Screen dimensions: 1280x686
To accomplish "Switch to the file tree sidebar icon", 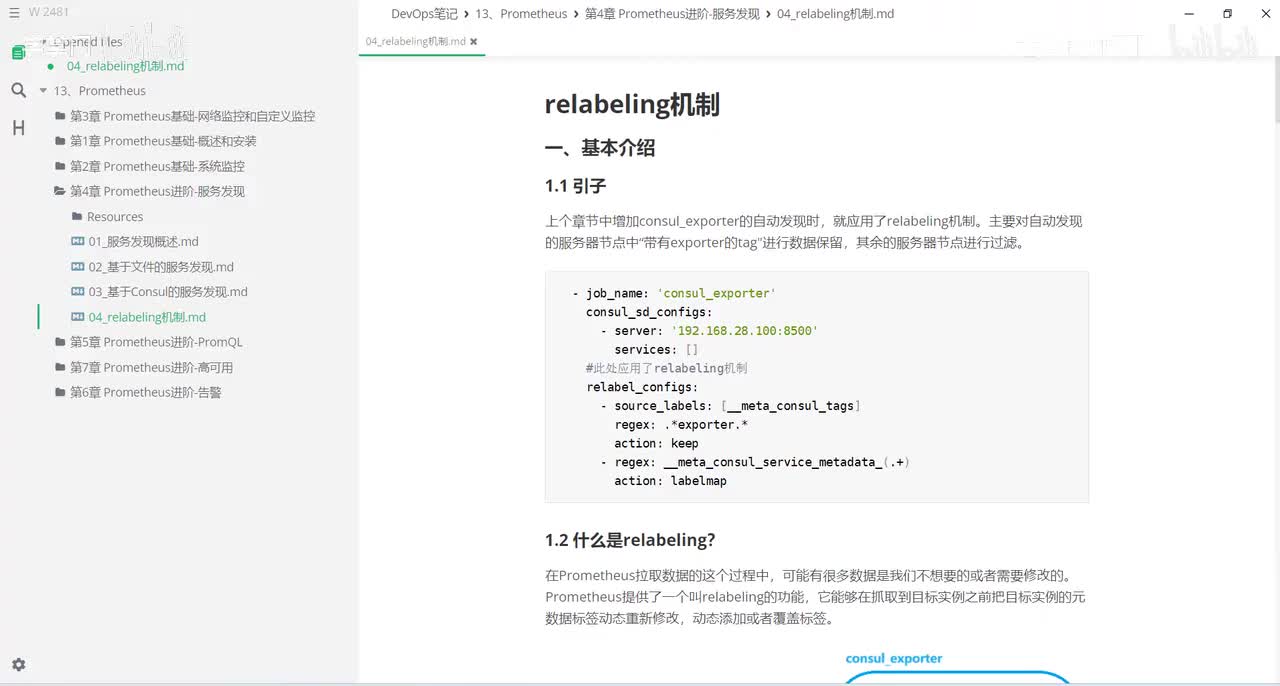I will [18, 52].
